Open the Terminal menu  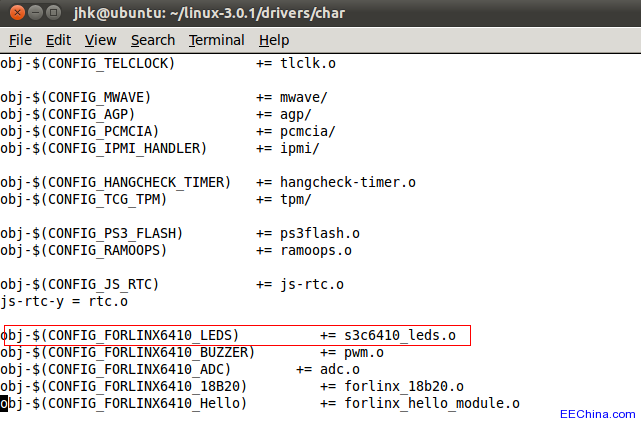click(x=216, y=40)
